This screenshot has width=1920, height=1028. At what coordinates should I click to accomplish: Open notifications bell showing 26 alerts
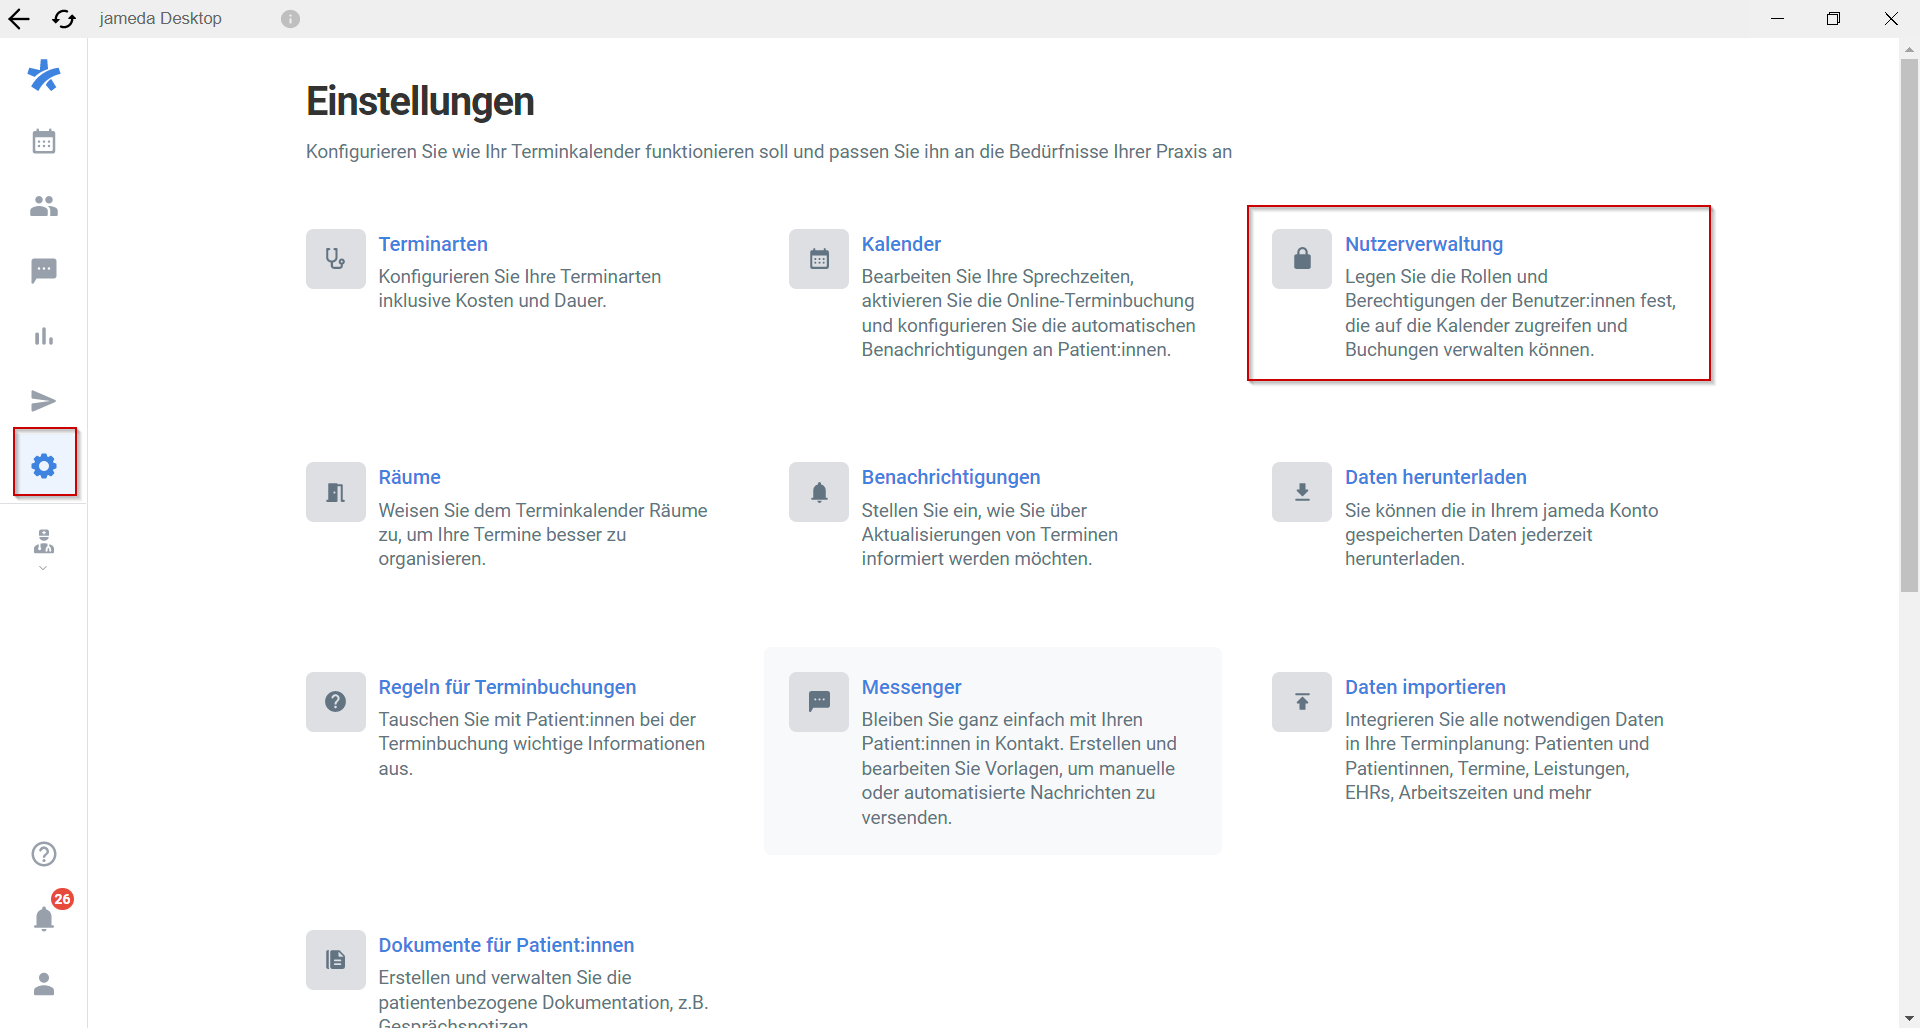(44, 919)
